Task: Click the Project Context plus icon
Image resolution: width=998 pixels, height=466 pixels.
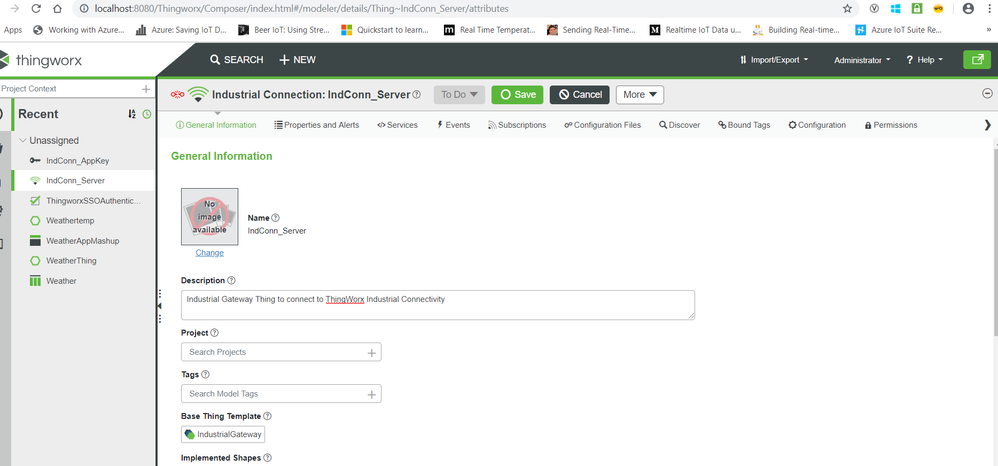Action: [146, 89]
